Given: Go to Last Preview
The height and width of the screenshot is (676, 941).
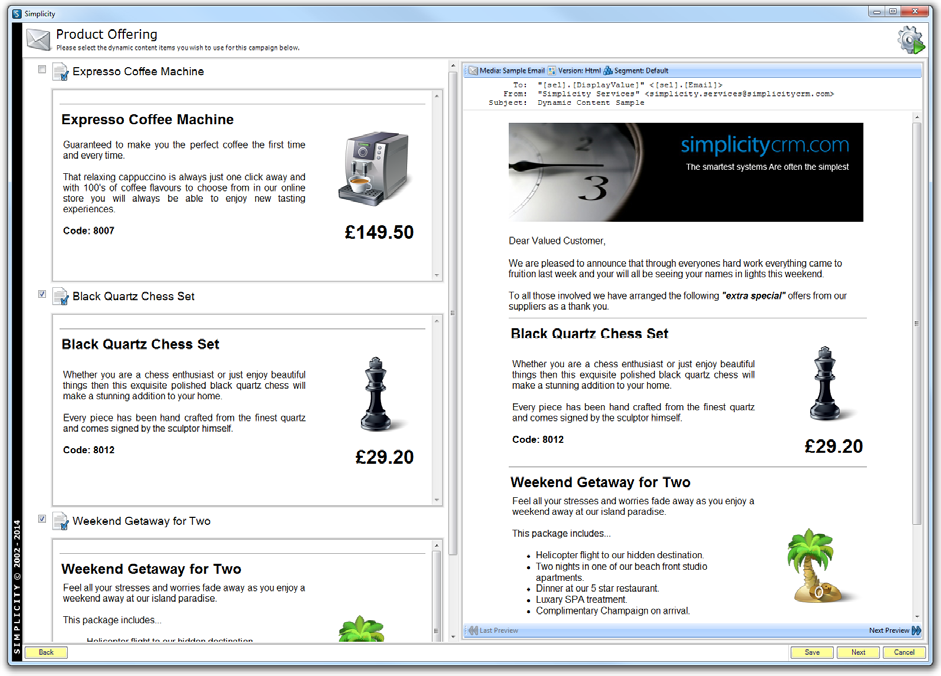Looking at the screenshot, I should (x=493, y=630).
